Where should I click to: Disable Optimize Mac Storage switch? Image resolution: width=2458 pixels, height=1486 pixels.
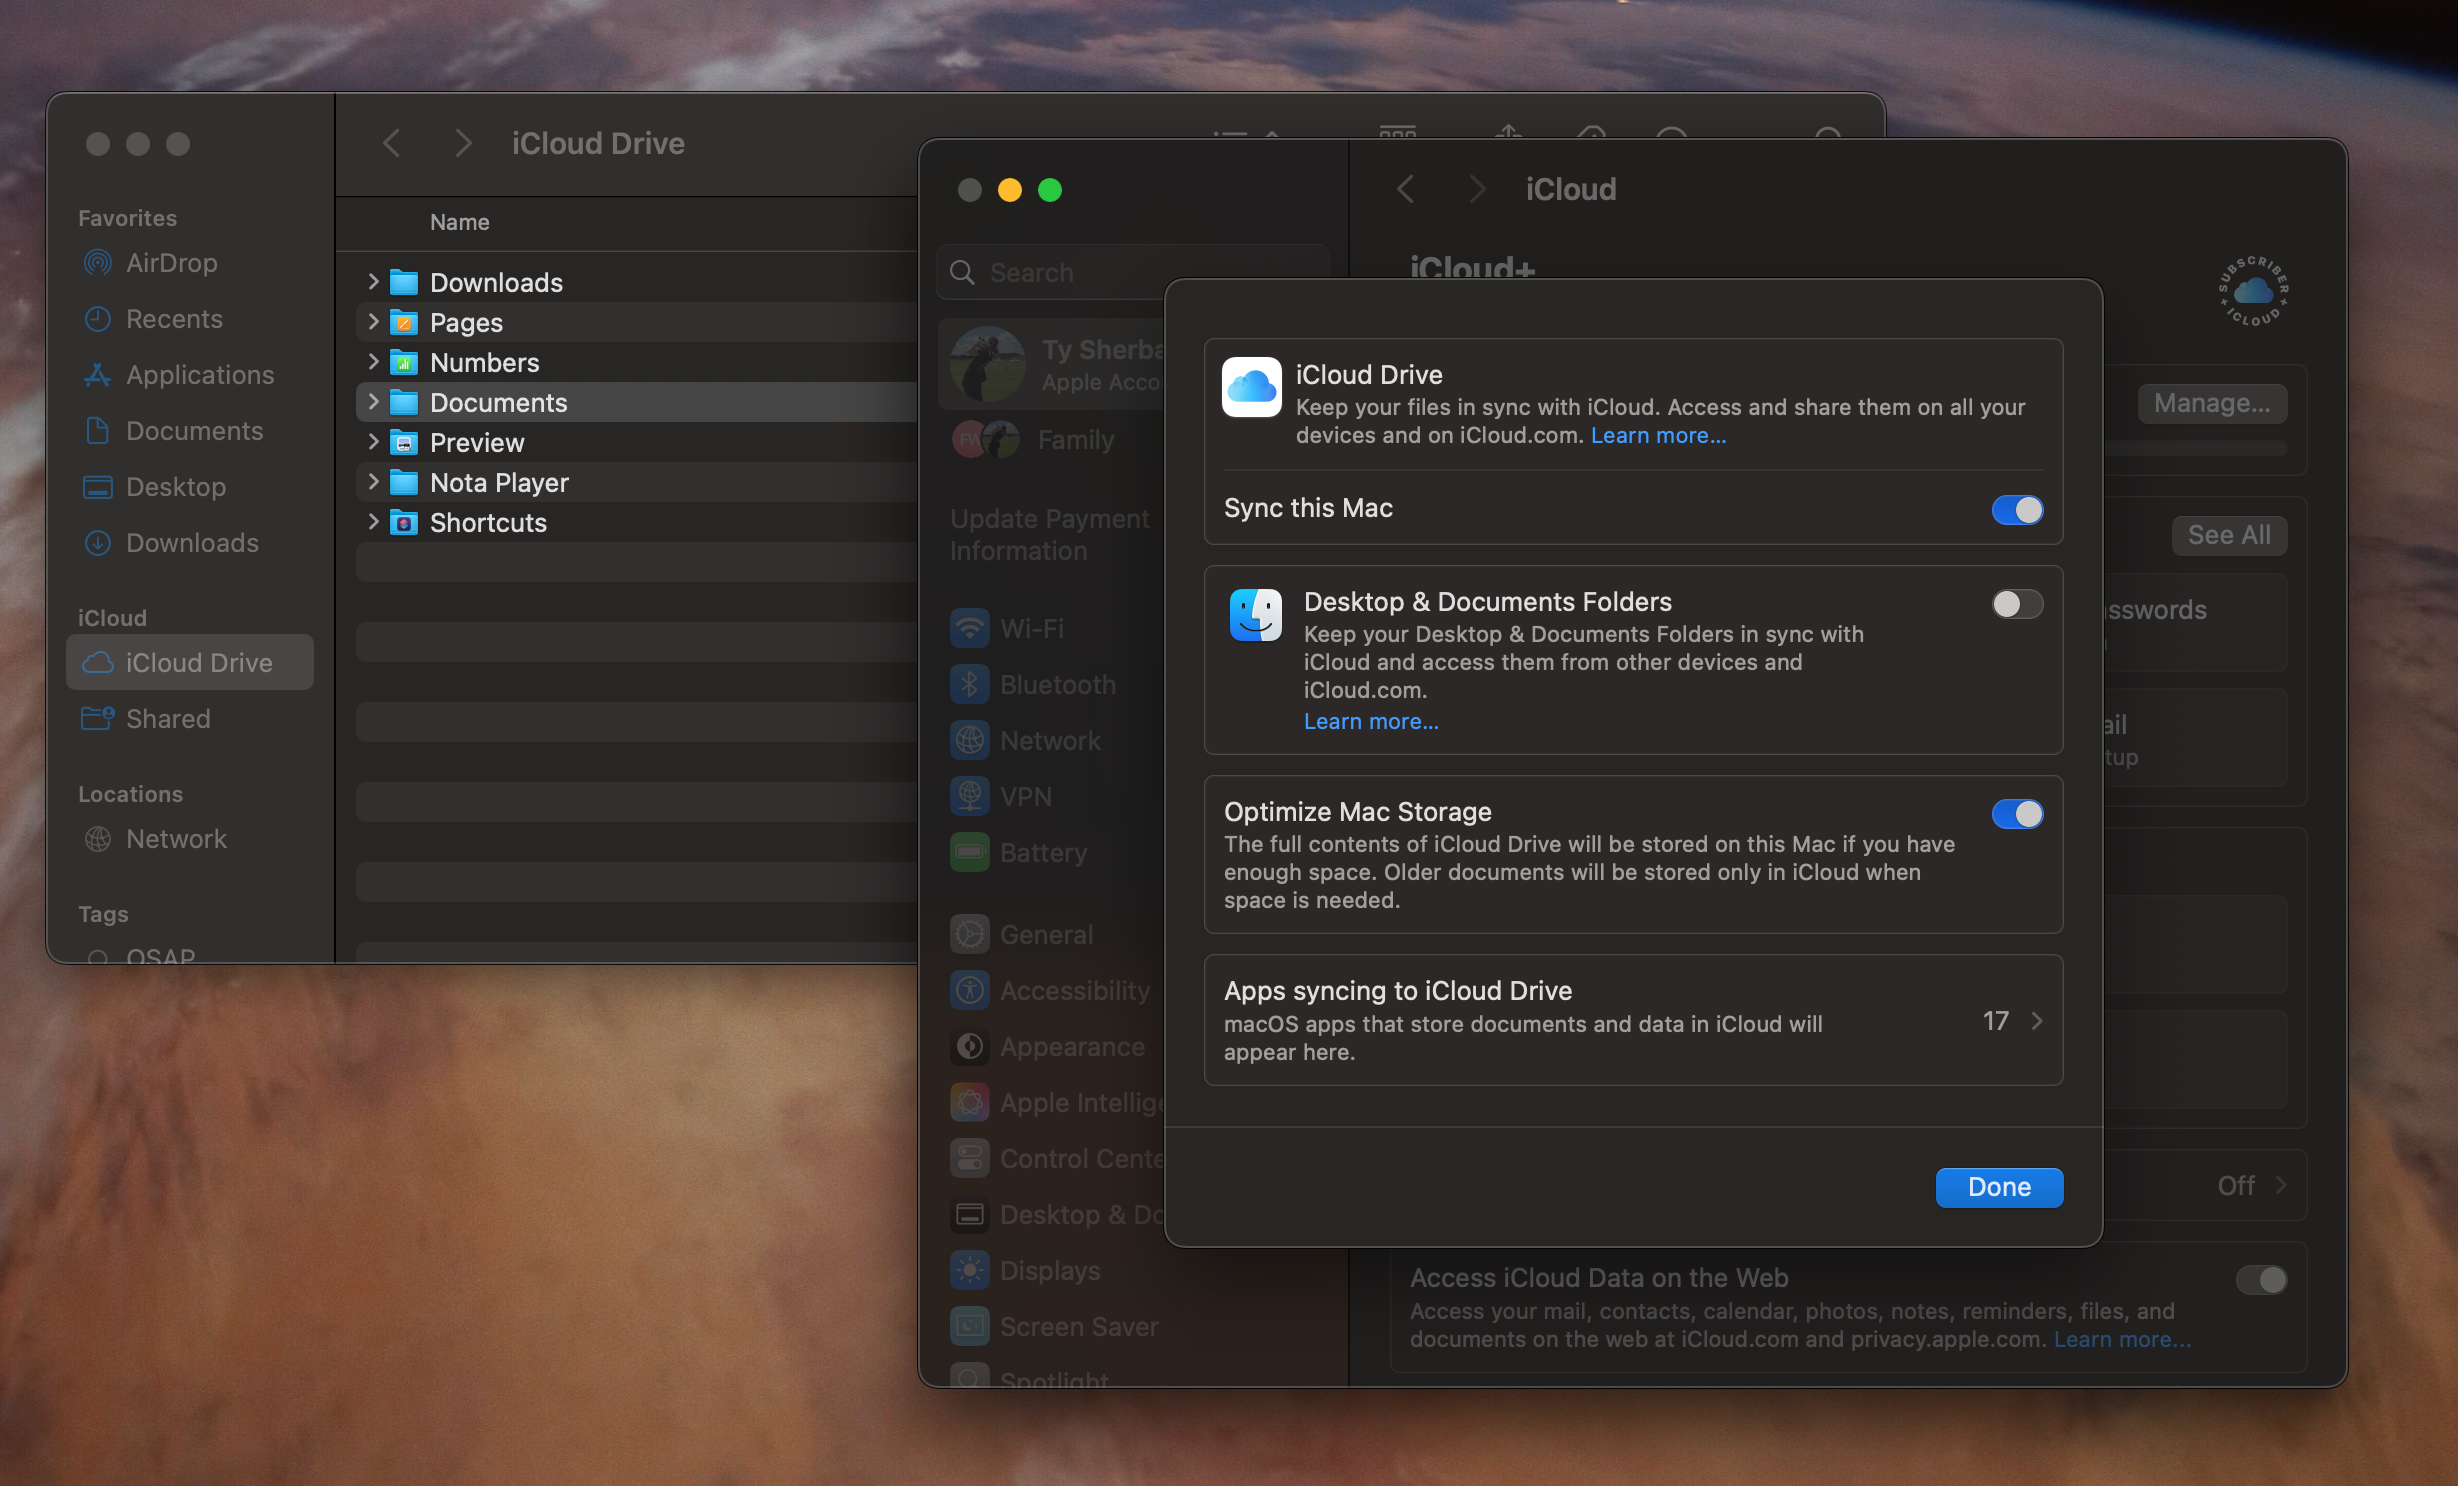(2017, 814)
